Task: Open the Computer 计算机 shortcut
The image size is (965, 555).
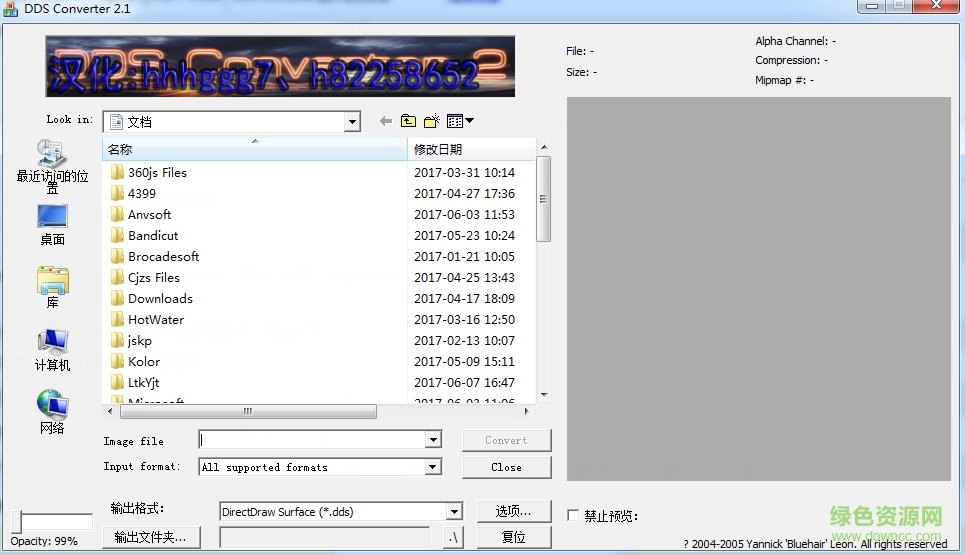Action: [x=52, y=350]
